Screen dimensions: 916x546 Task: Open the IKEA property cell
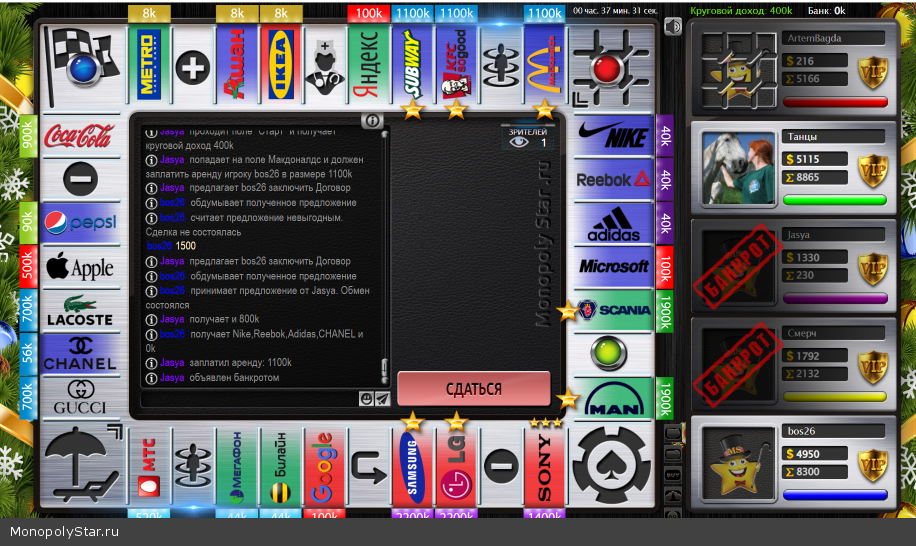(281, 64)
